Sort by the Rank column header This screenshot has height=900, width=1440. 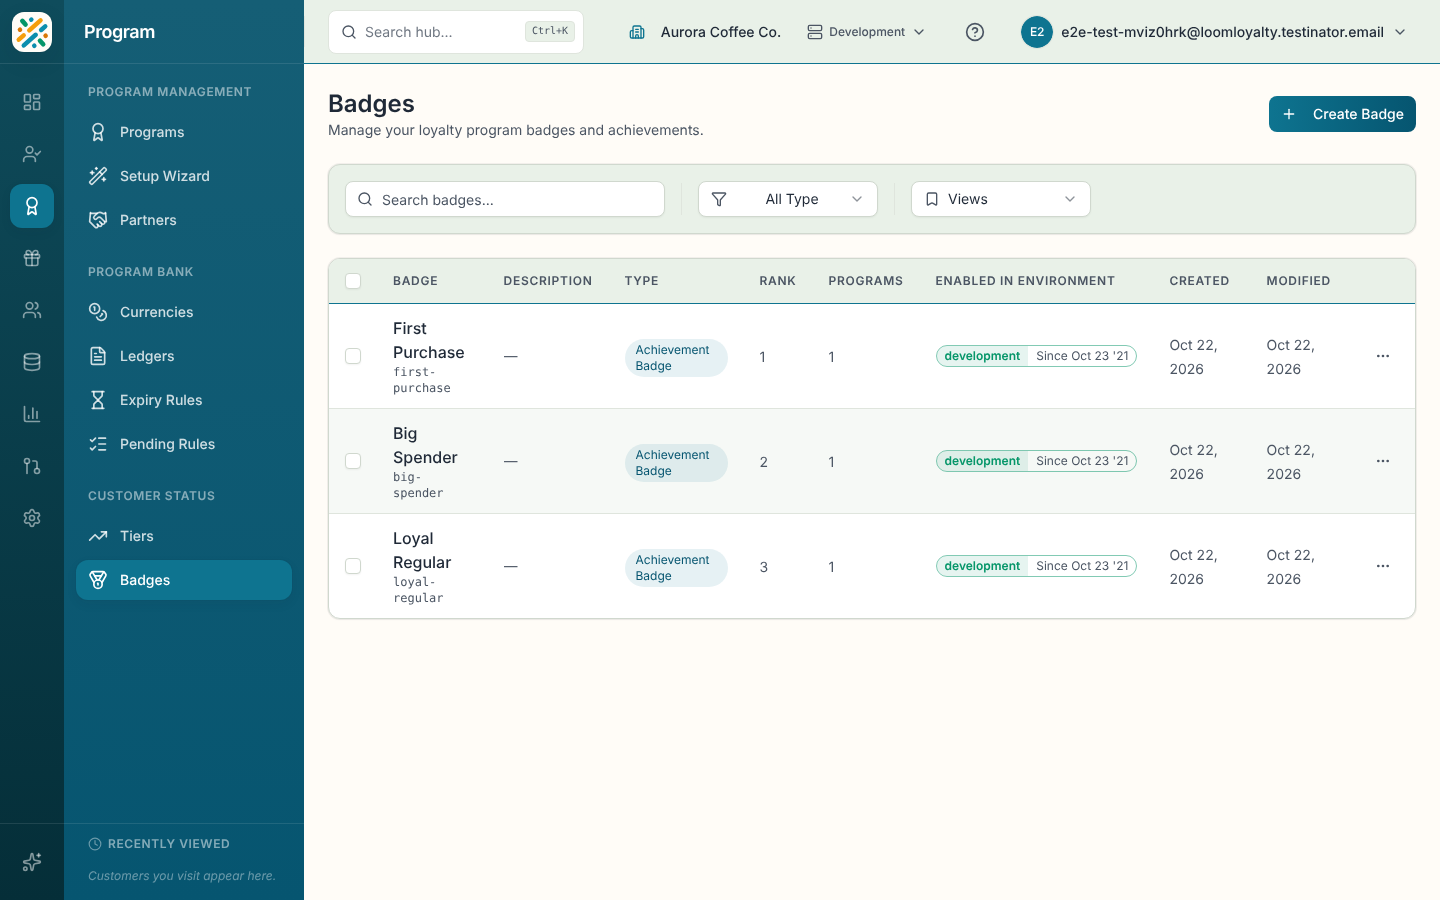tap(777, 281)
